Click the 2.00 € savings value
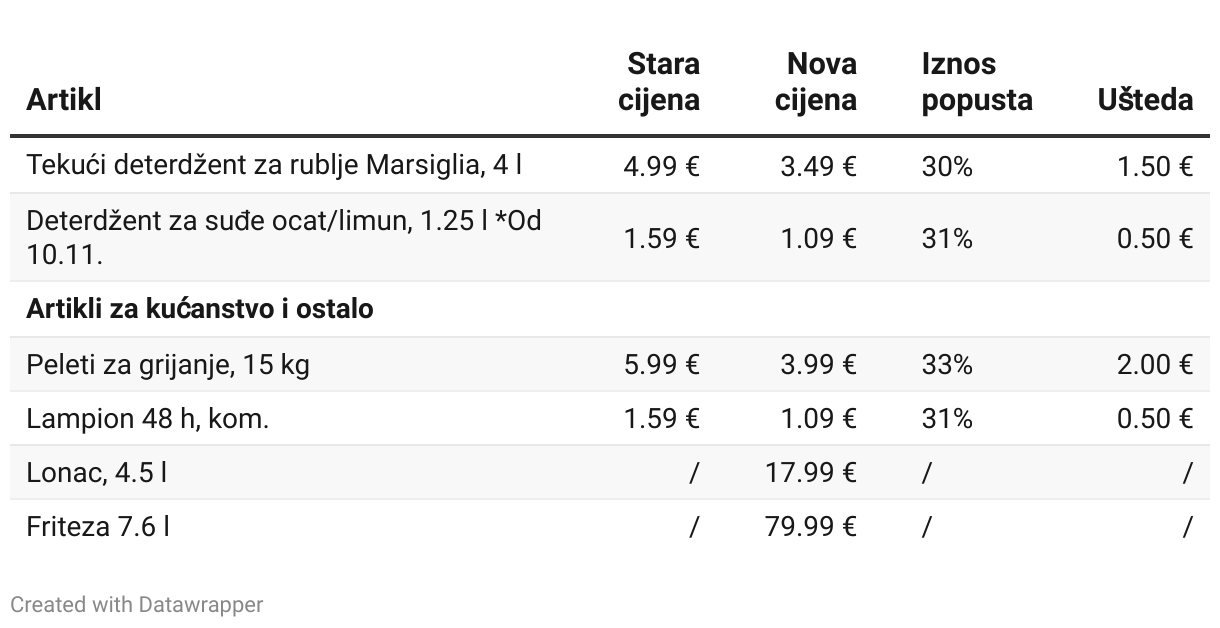The height and width of the screenshot is (628, 1220). 1155,364
